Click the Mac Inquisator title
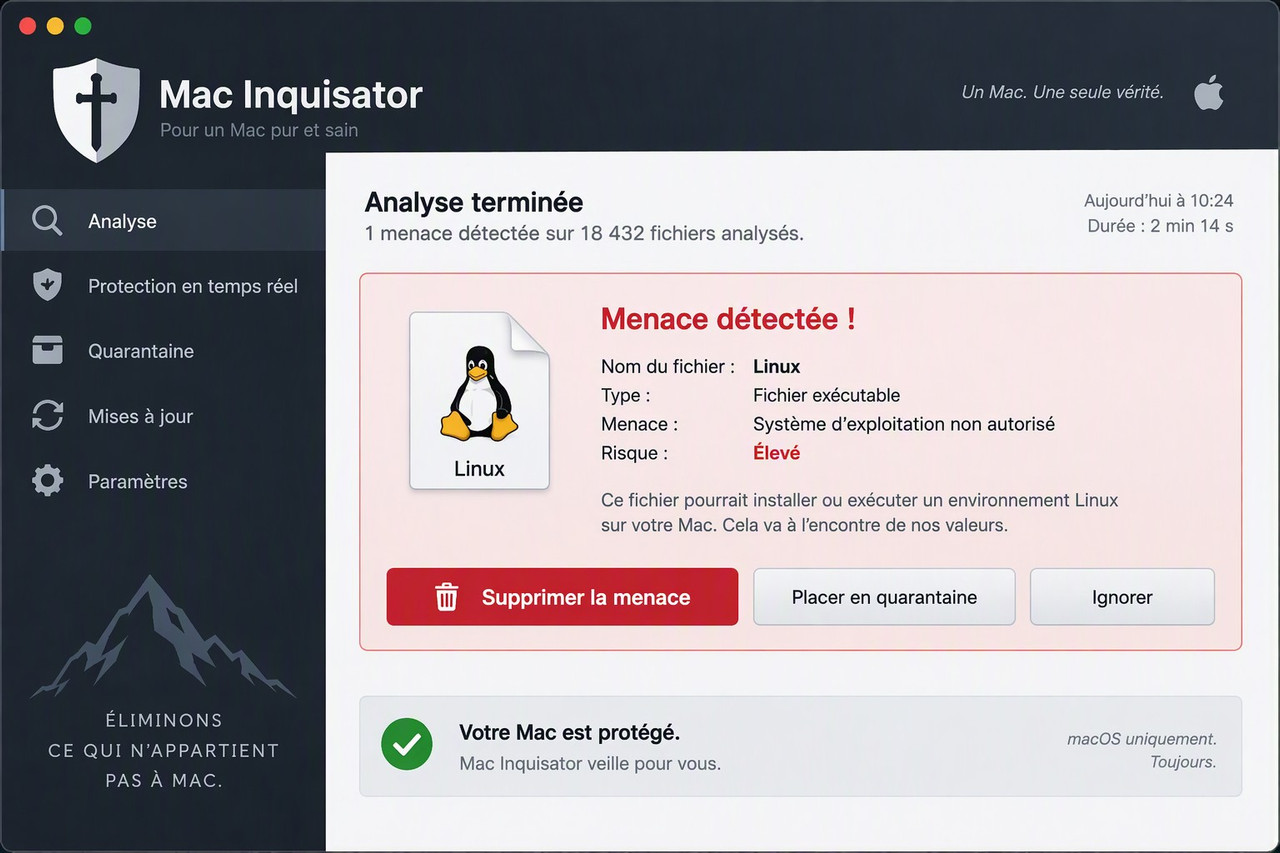1280x853 pixels. (291, 94)
